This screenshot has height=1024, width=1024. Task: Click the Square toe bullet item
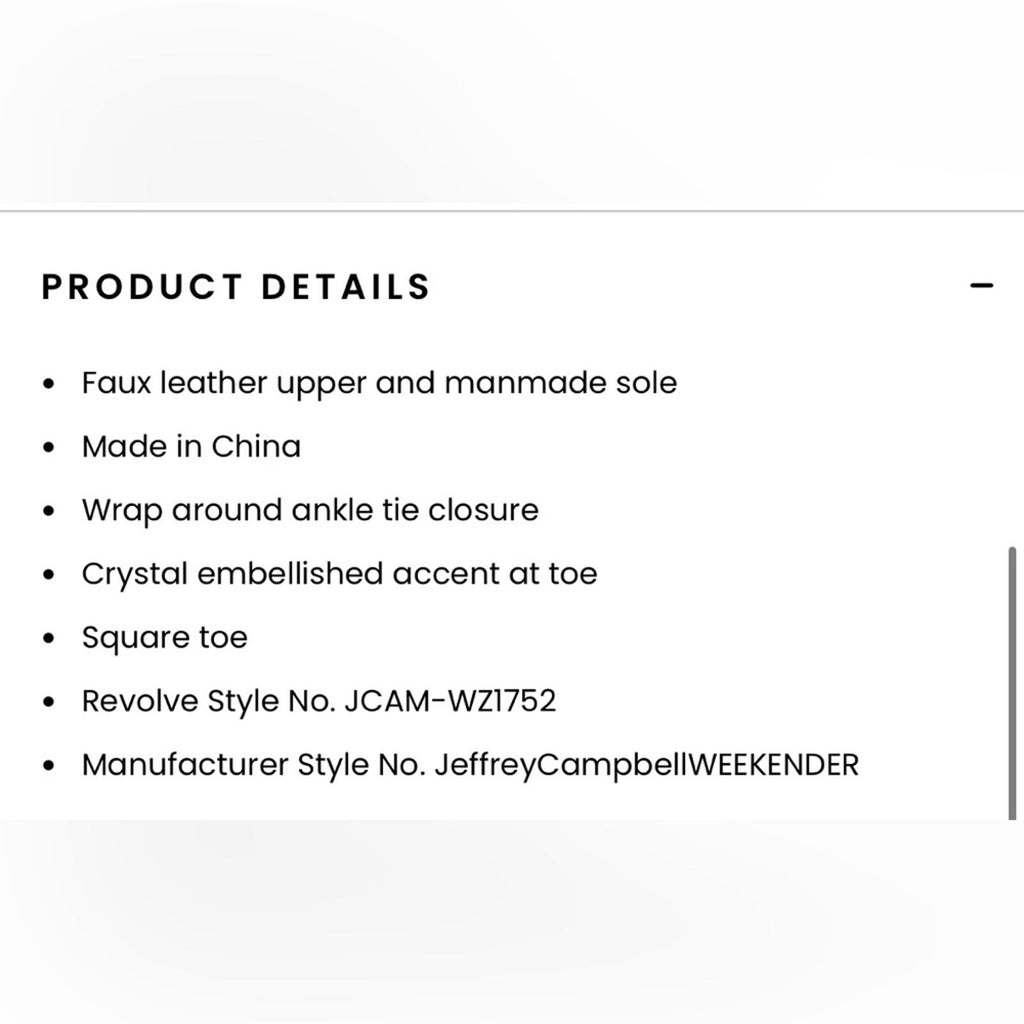pos(165,637)
